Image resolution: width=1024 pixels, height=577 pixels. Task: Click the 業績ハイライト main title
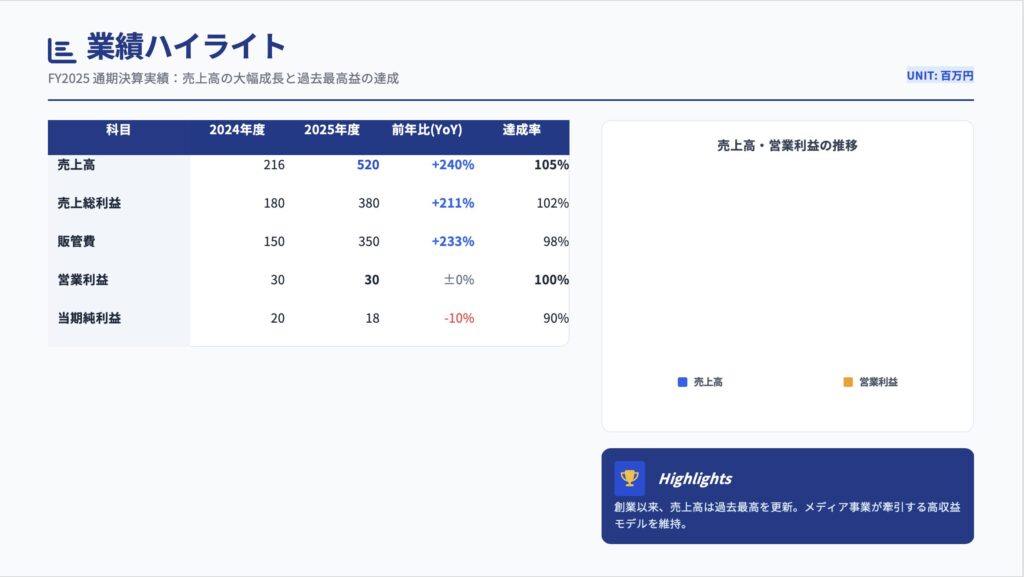(x=187, y=46)
